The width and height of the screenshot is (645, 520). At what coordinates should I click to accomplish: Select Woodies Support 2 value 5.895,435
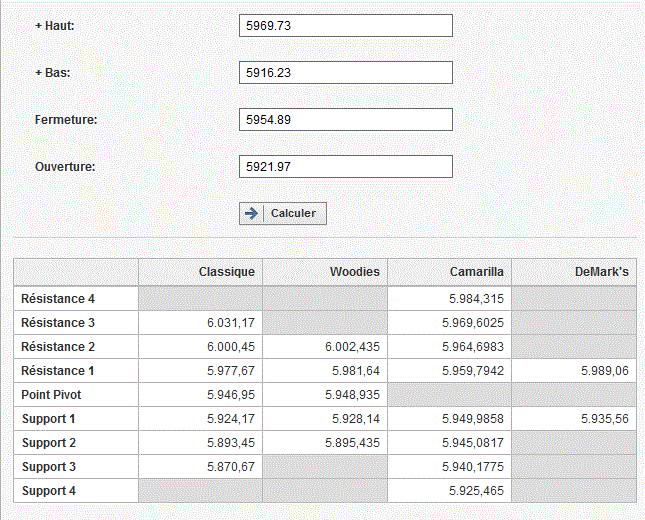(352, 443)
